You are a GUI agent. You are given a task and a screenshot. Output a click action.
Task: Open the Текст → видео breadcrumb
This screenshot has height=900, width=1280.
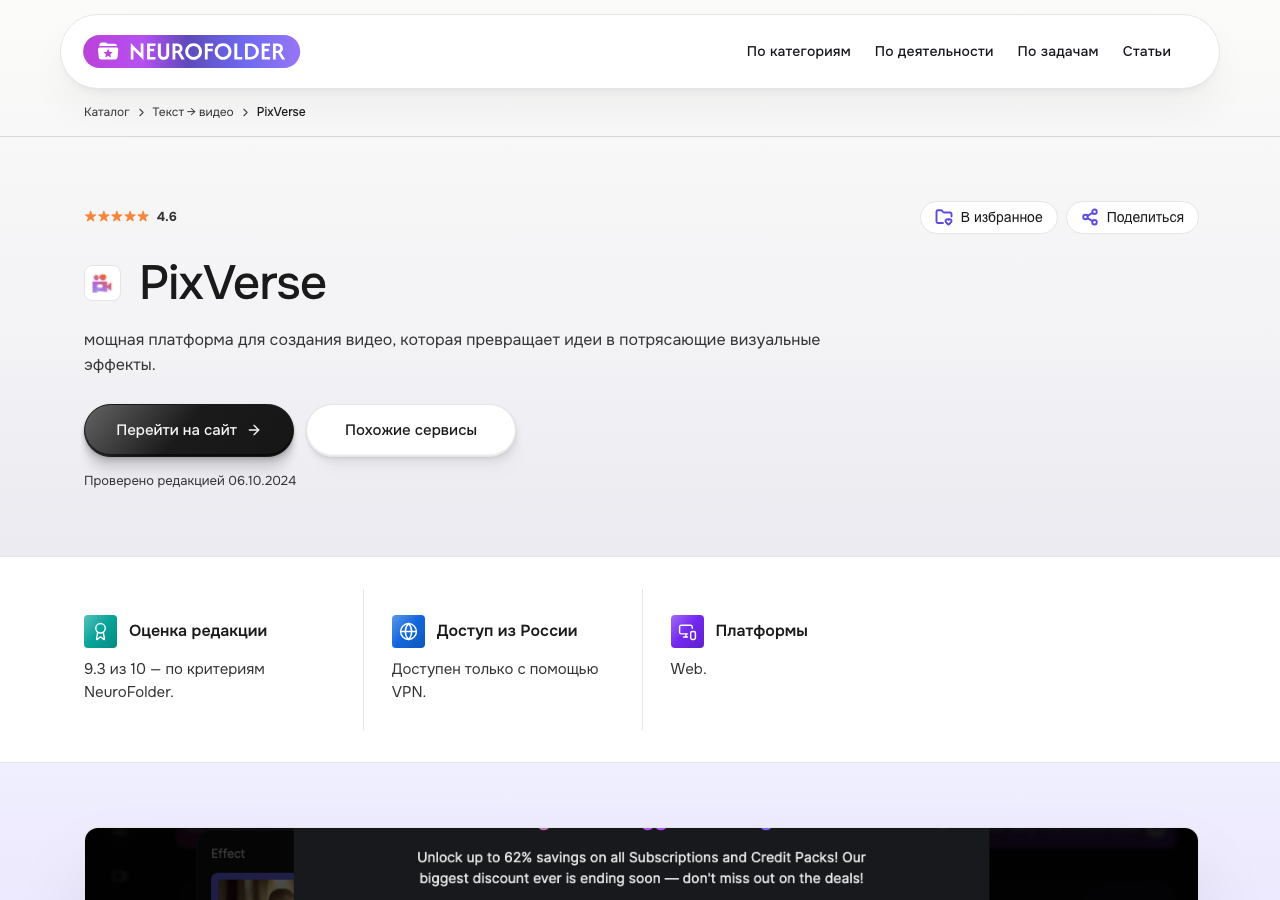[193, 112]
